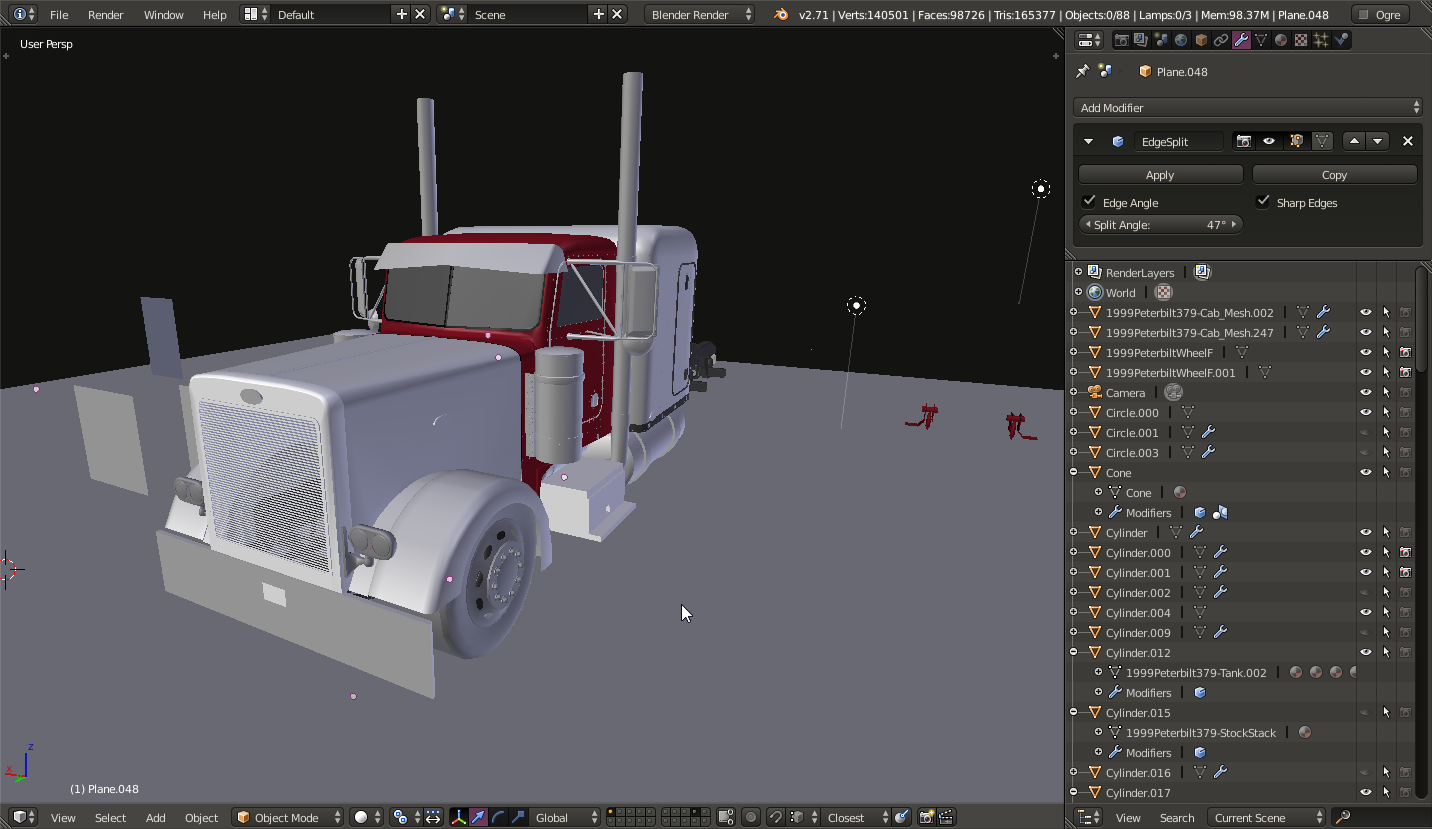This screenshot has height=829, width=1432.
Task: Uncheck the Edge Angle checkbox
Action: 1090,202
